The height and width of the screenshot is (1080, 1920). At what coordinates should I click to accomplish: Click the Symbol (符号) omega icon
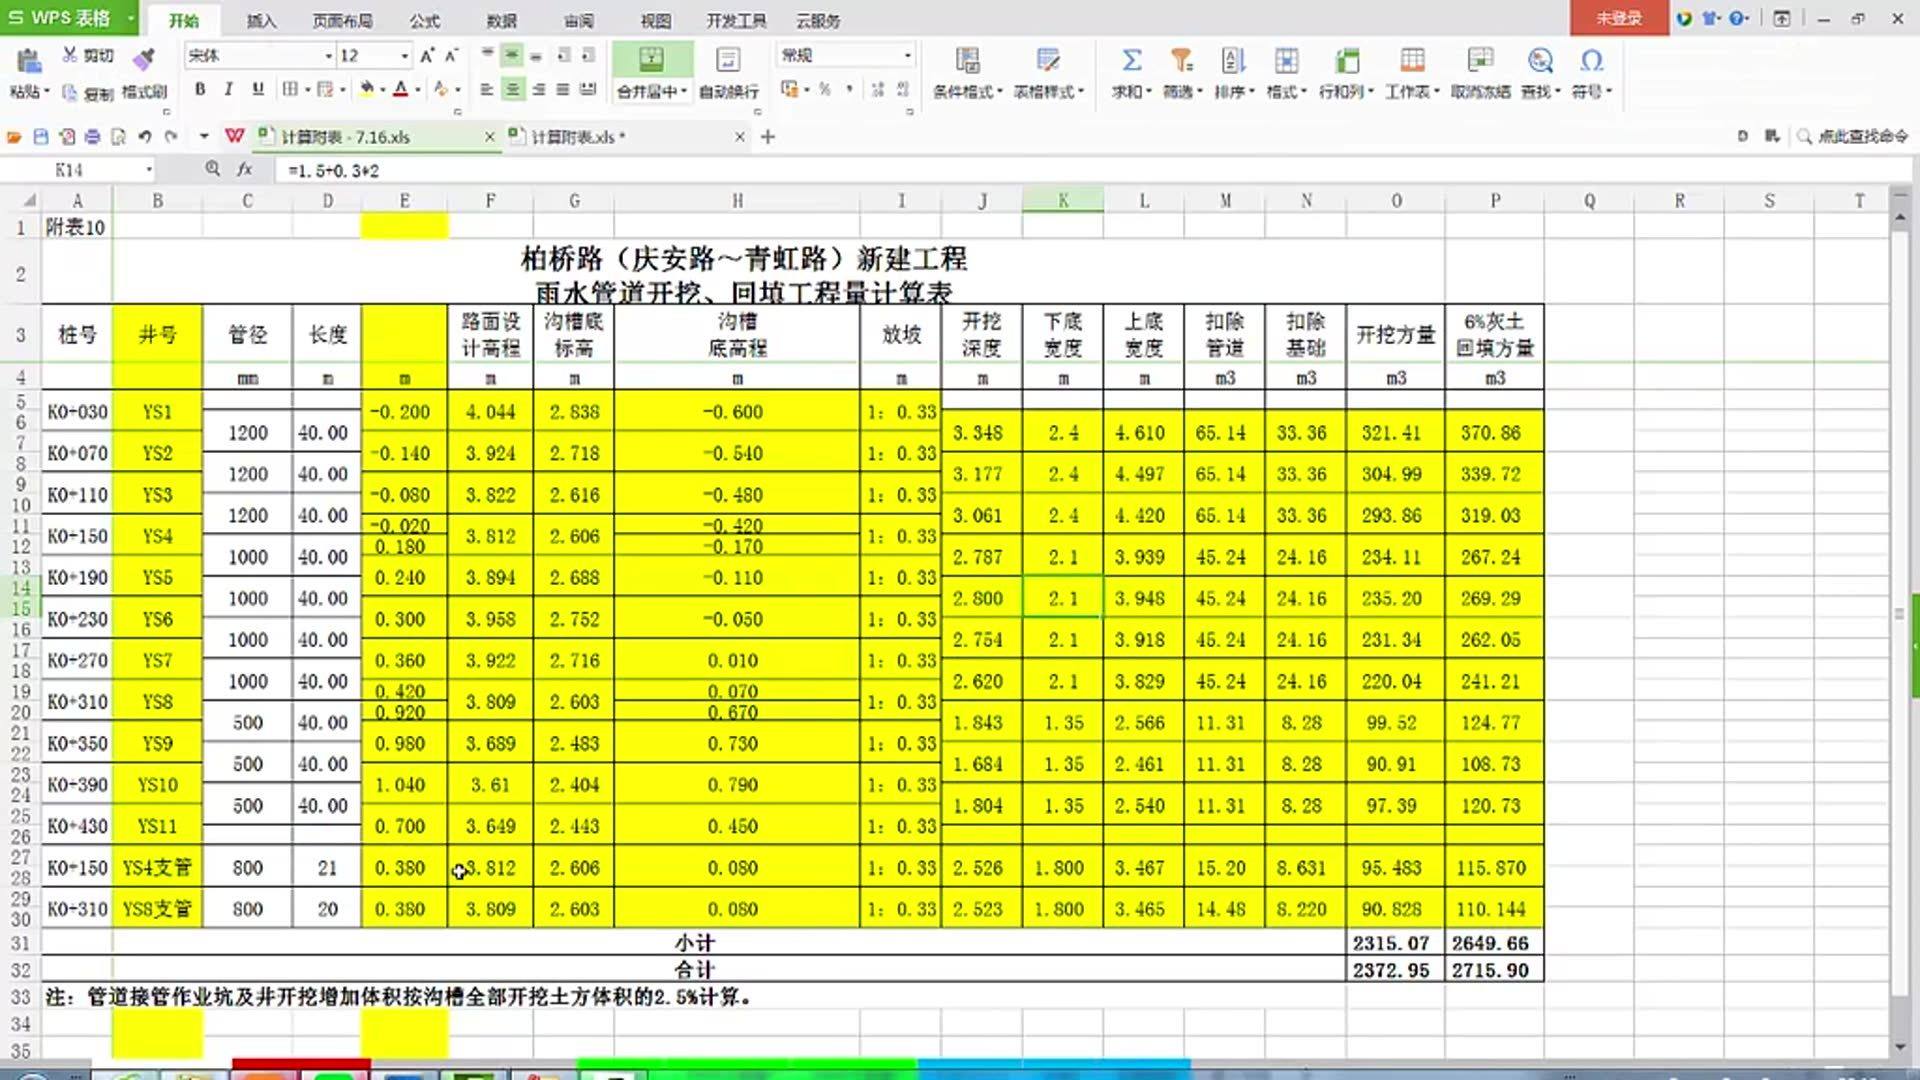(x=1591, y=61)
